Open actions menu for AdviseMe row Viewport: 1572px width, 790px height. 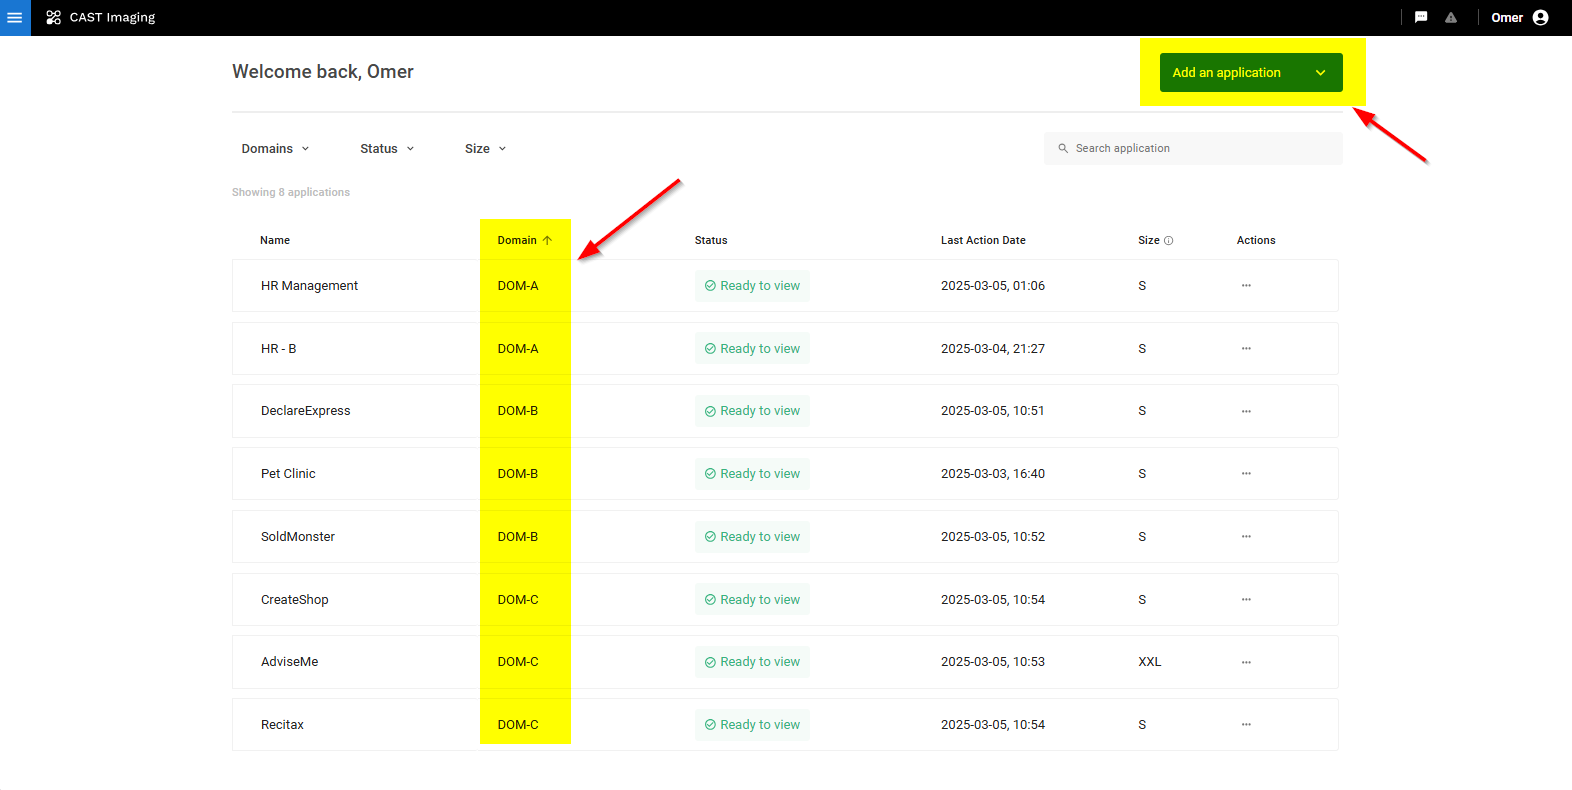point(1246,662)
